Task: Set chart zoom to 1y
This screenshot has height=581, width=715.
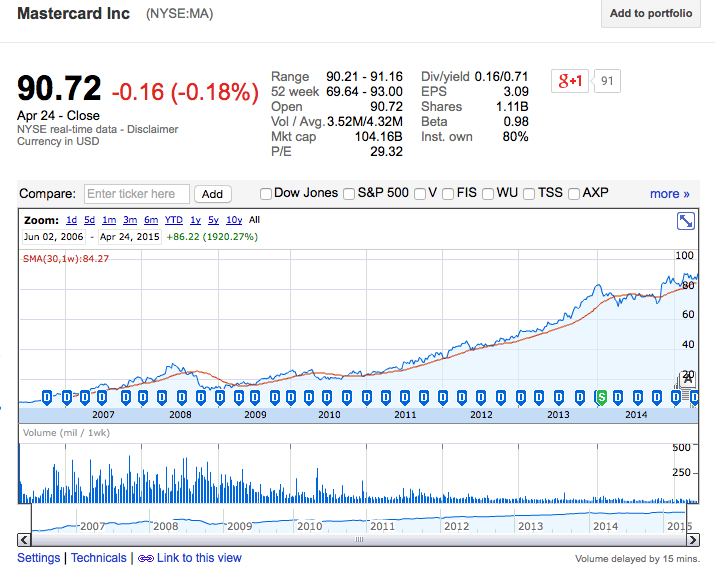Action: click(x=195, y=220)
